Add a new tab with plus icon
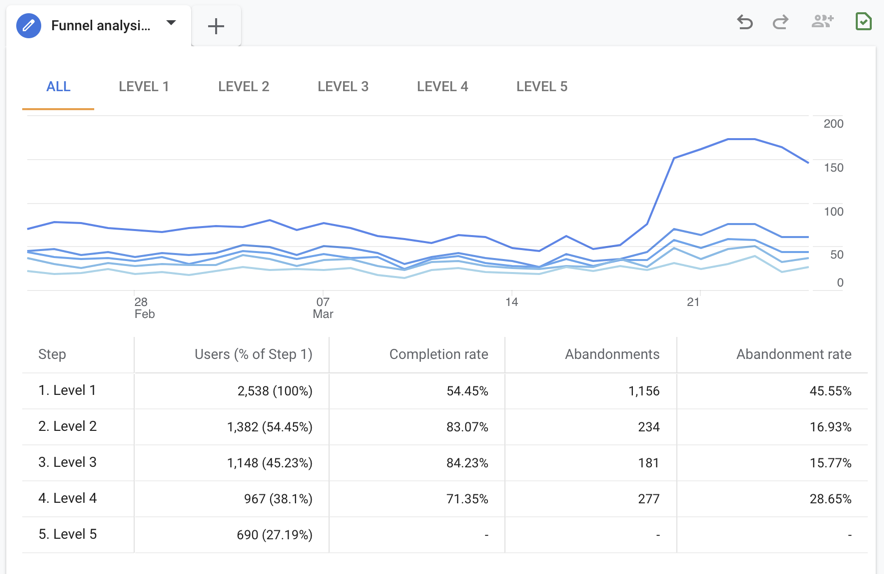The image size is (884, 574). [216, 26]
